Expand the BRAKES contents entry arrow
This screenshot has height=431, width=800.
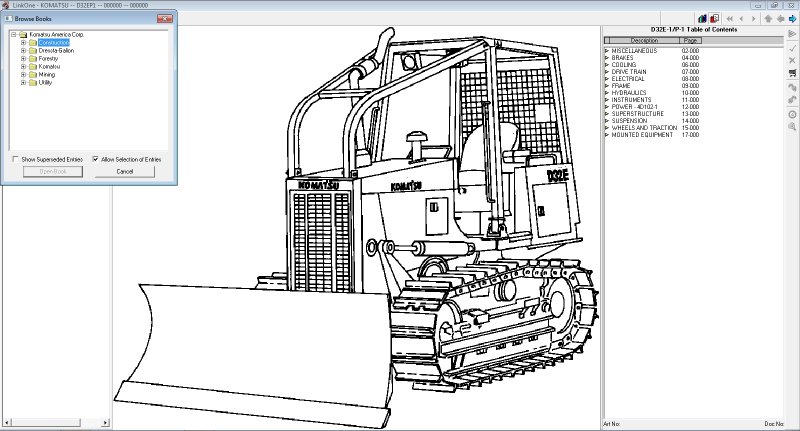pyautogui.click(x=607, y=58)
